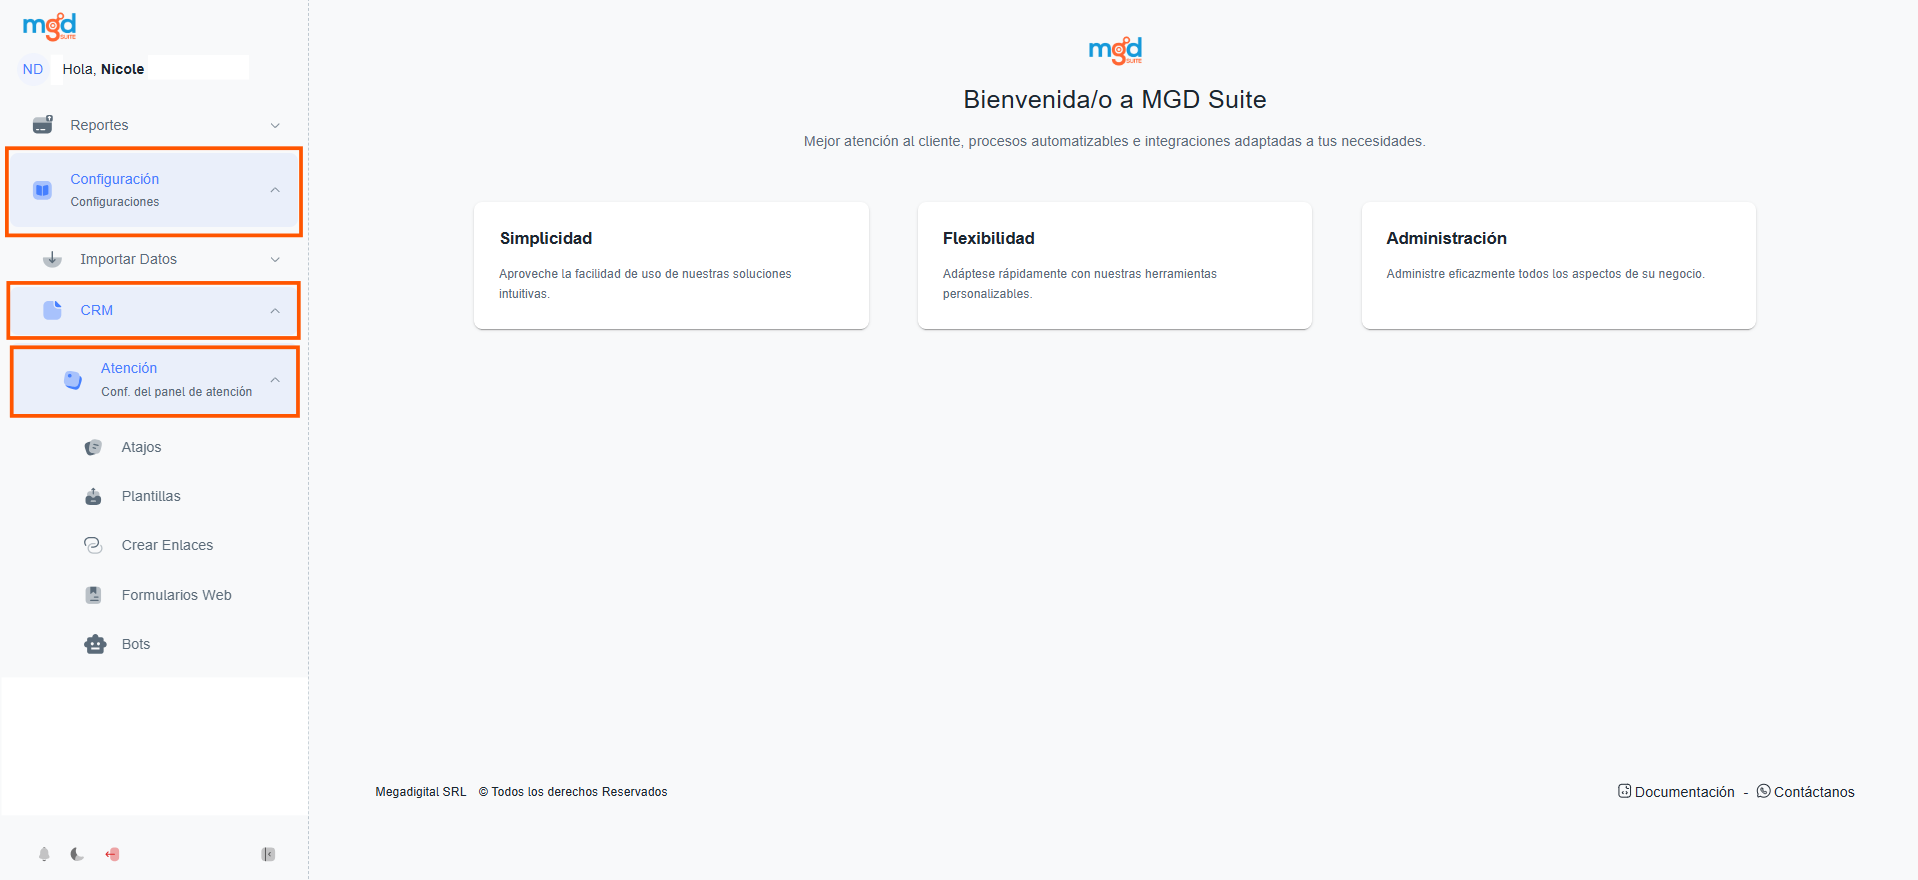Viewport: 1918px width, 880px height.
Task: Click the red logout icon
Action: pyautogui.click(x=112, y=854)
